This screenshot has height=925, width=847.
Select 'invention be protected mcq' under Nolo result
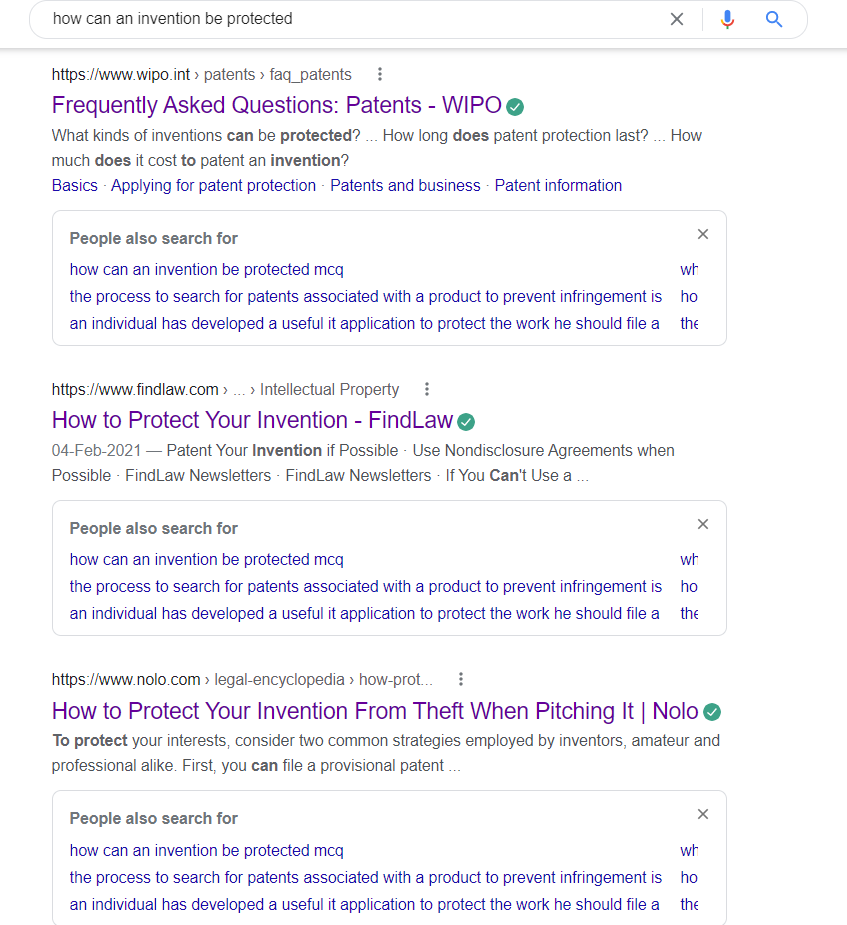pos(206,851)
